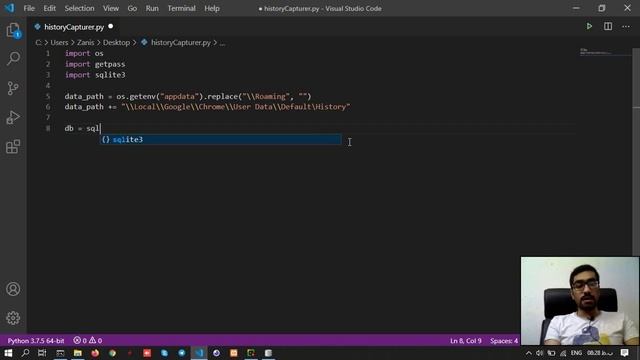Open the Terminal menu

pyautogui.click(x=181, y=8)
